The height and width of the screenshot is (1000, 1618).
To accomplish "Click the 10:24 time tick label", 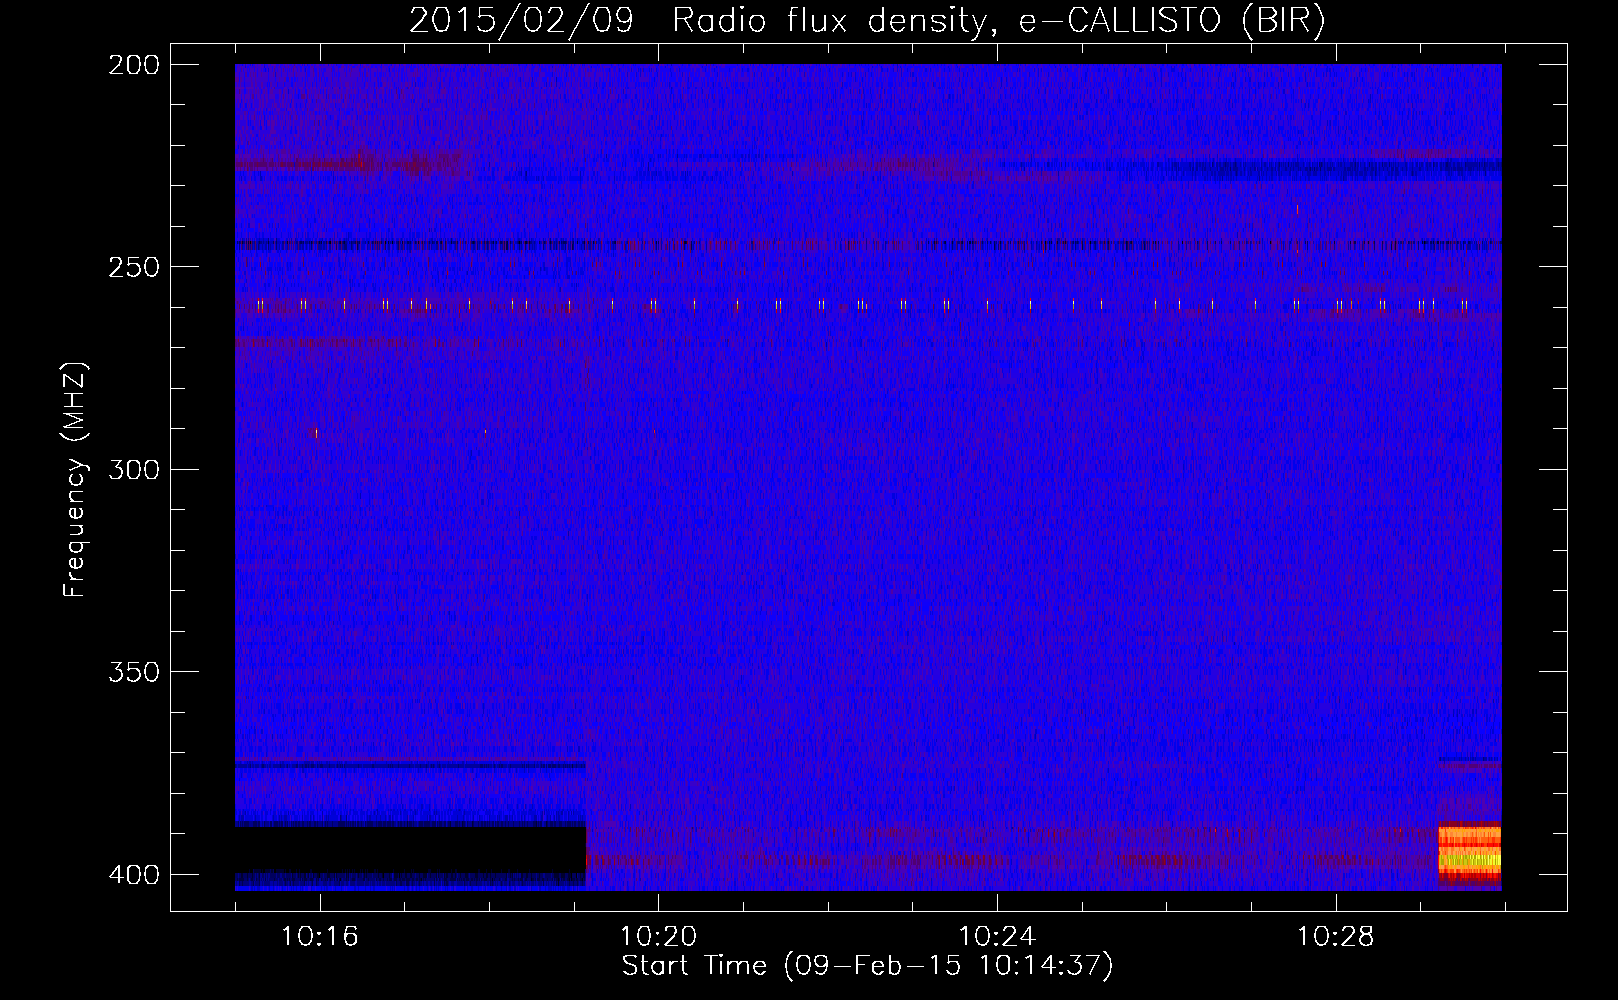I will pyautogui.click(x=997, y=937).
